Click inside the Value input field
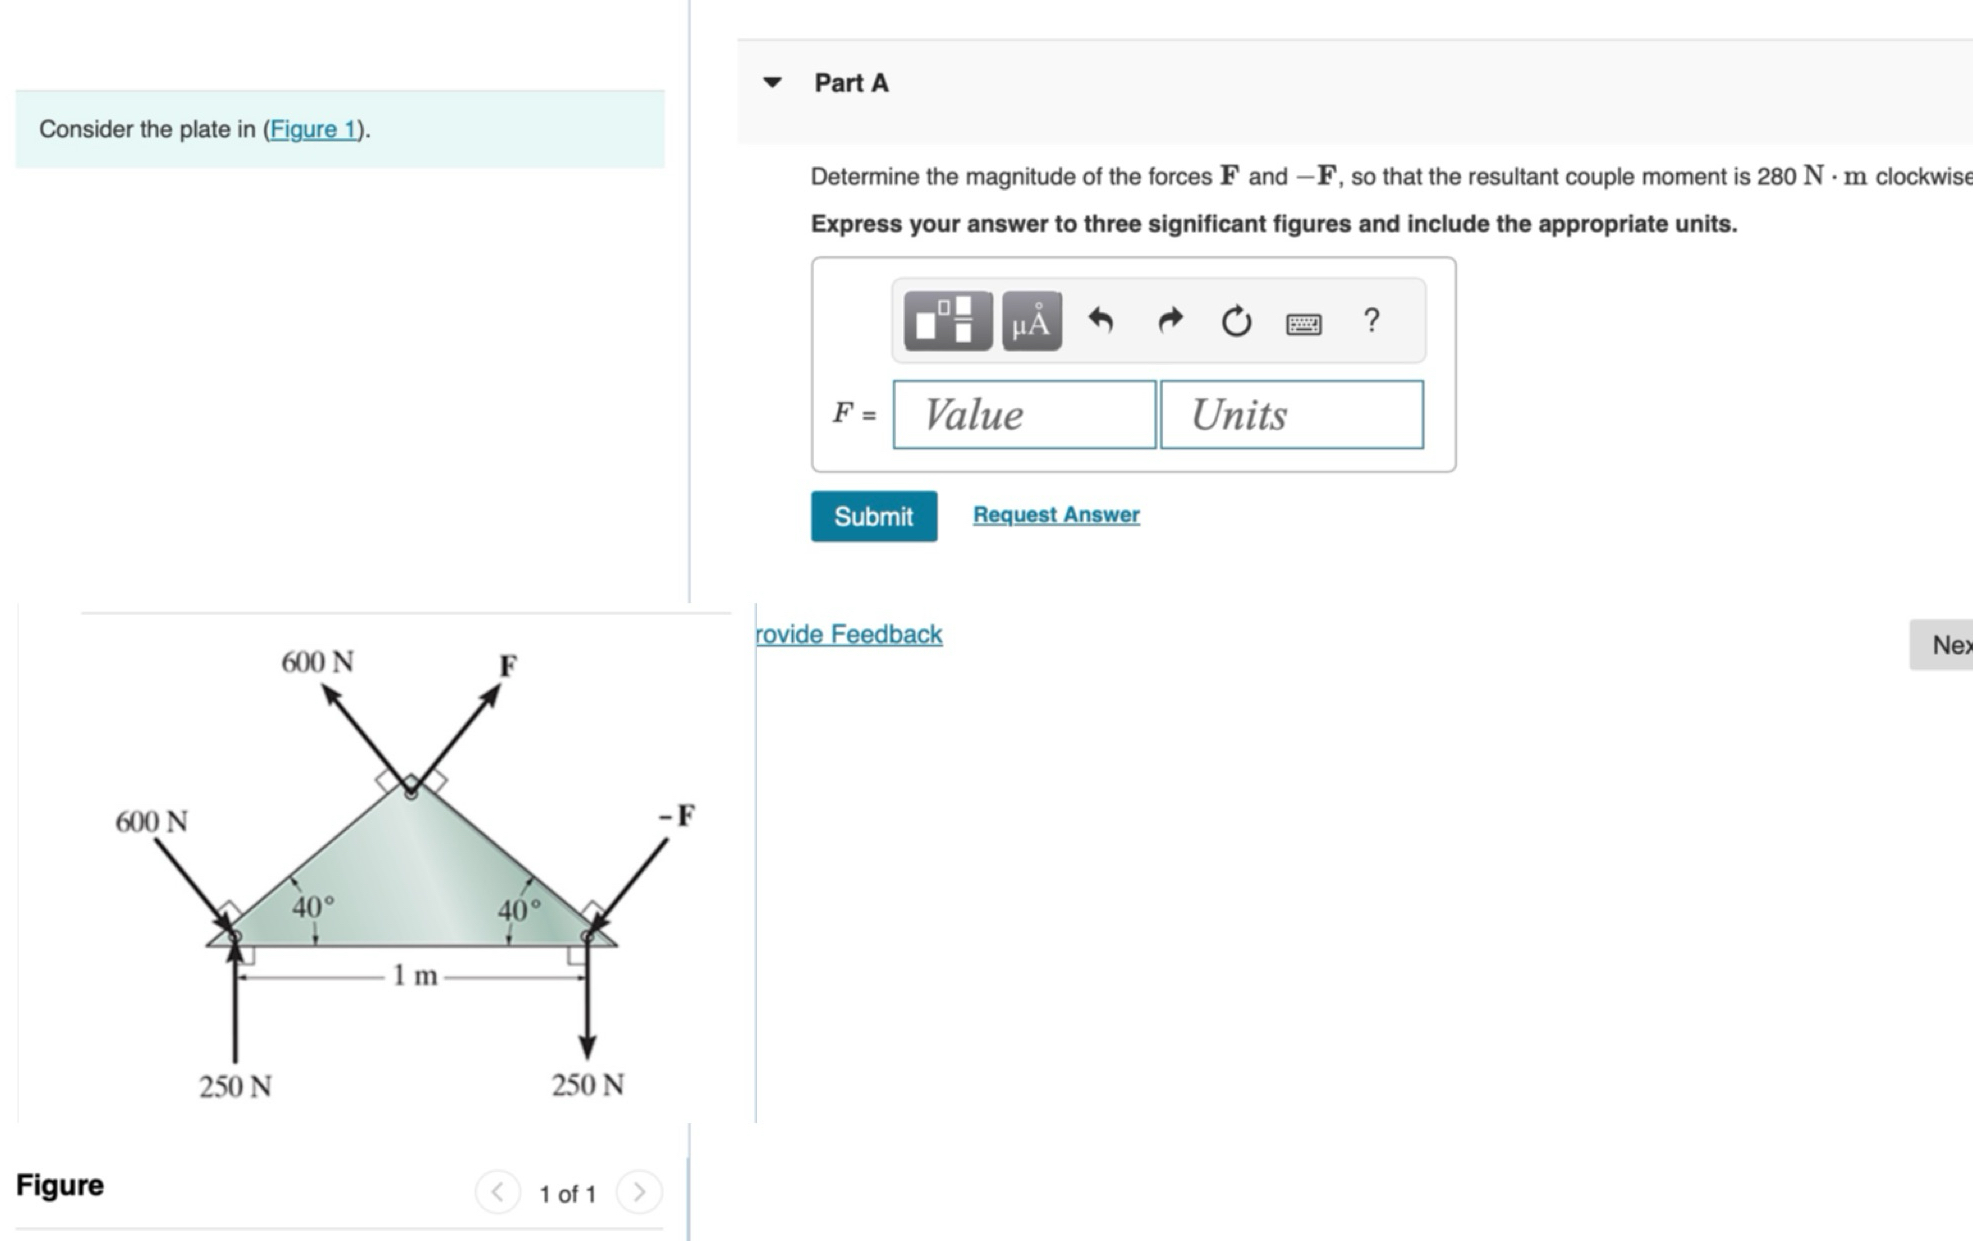The height and width of the screenshot is (1241, 1973). (1022, 413)
